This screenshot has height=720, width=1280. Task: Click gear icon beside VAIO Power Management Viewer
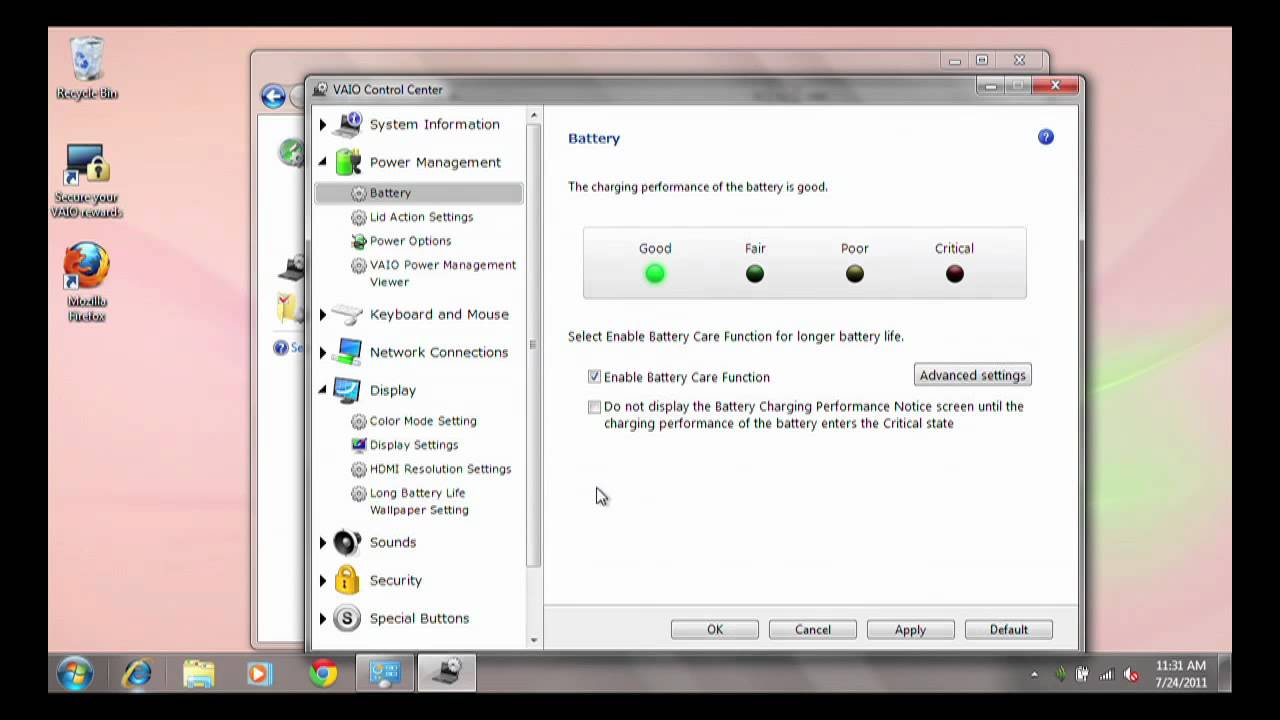click(x=359, y=265)
